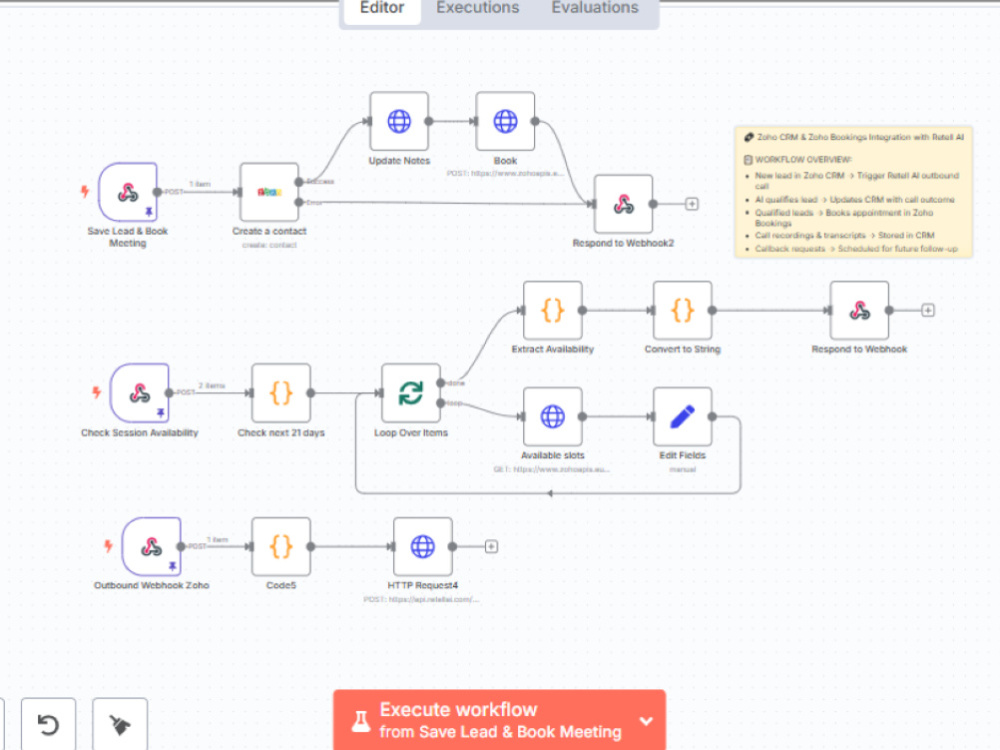
Task: Add a node after HTTP Request4
Action: click(x=491, y=547)
